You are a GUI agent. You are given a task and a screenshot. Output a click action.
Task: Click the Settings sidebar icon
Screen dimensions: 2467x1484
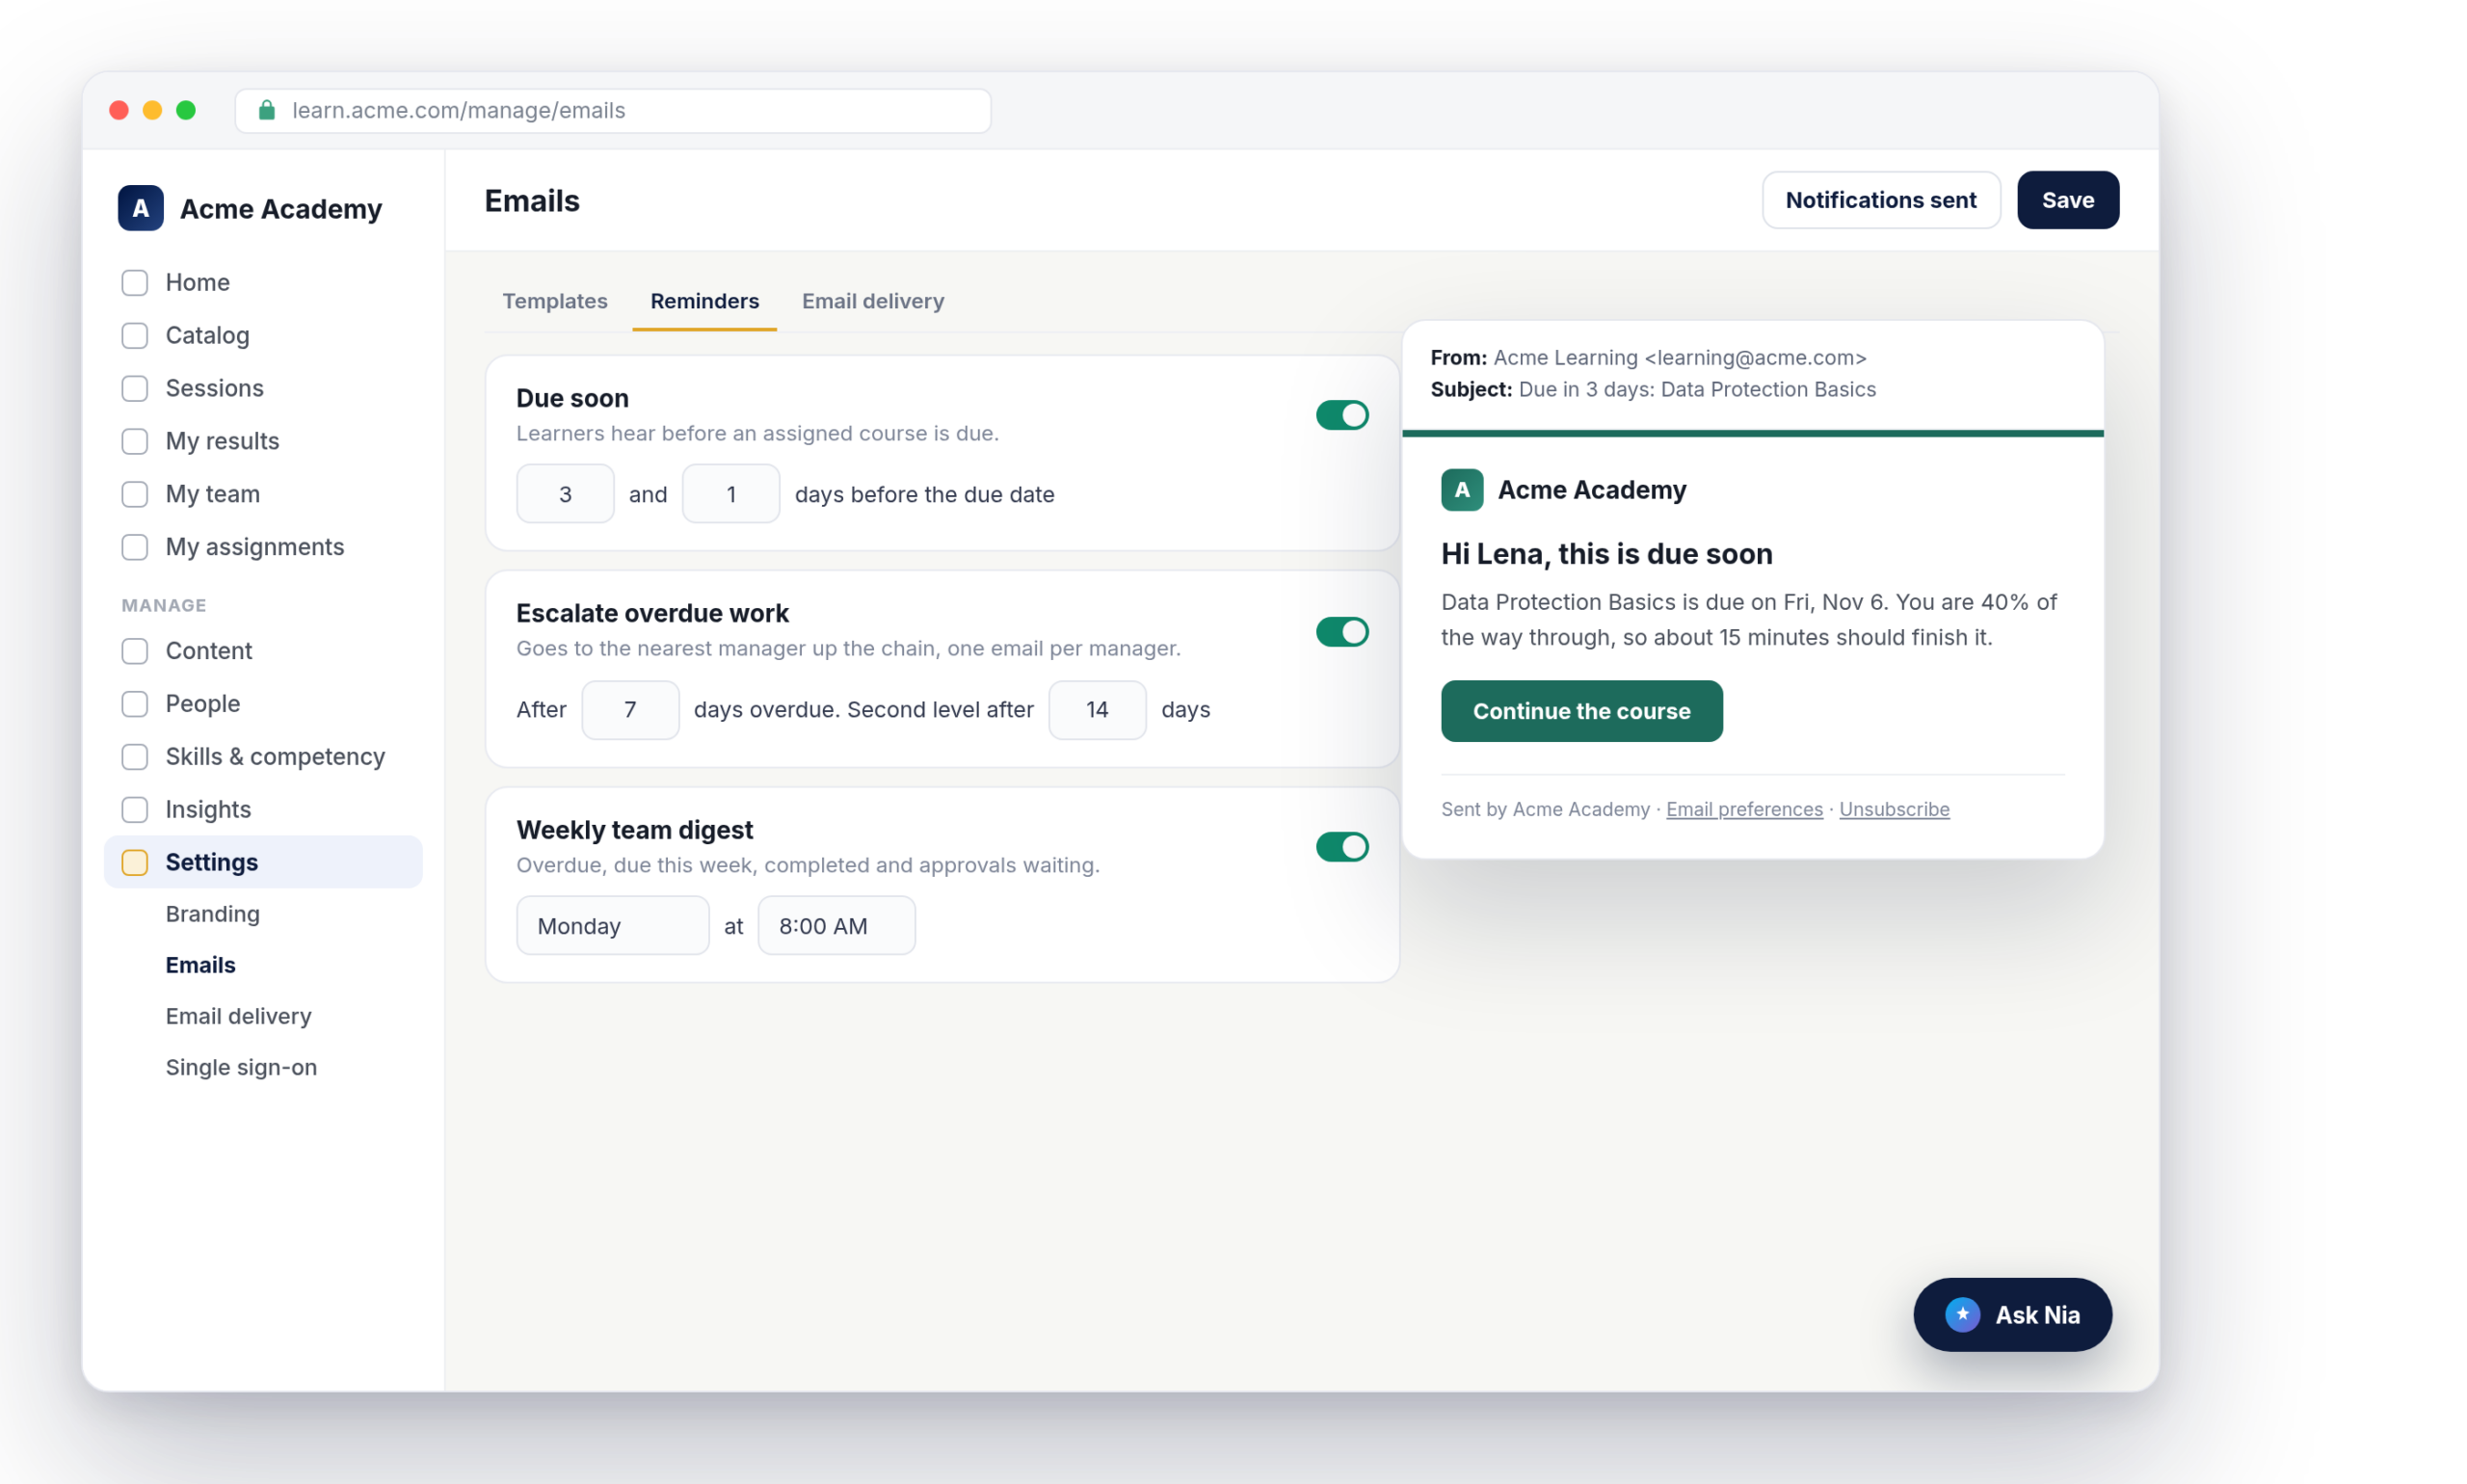click(x=135, y=862)
